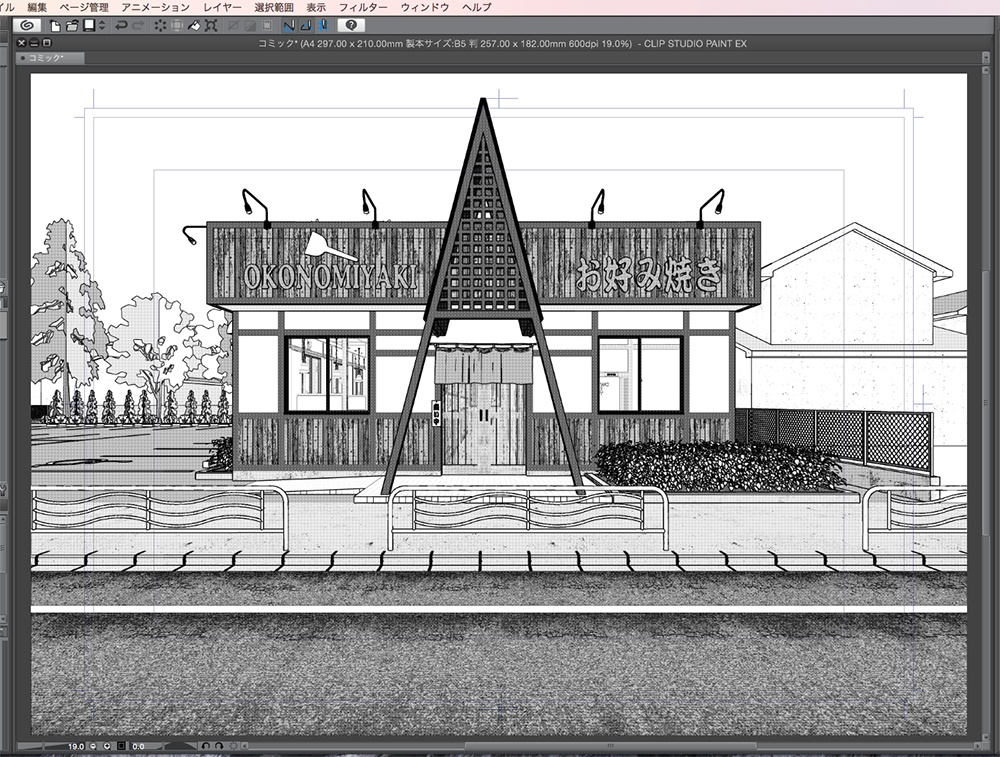Create a new document
This screenshot has height=757, width=1000.
point(55,26)
